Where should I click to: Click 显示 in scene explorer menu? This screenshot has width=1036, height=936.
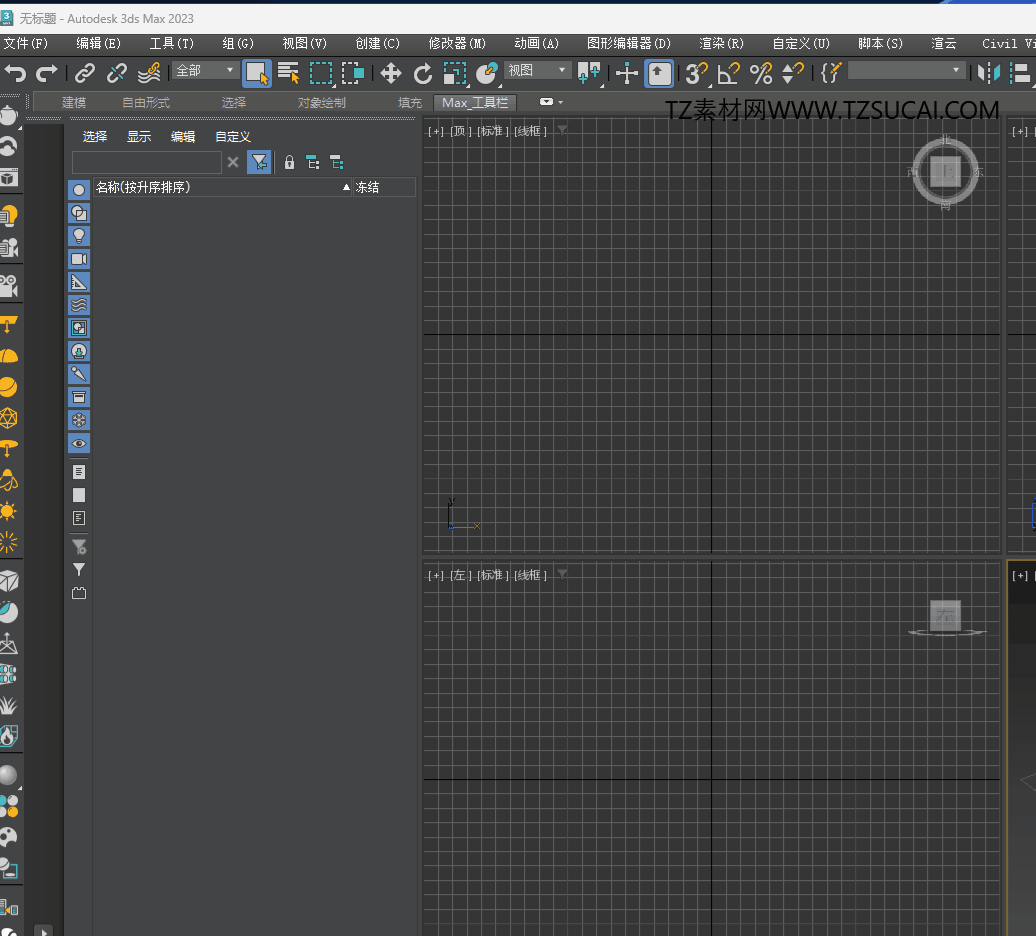139,137
